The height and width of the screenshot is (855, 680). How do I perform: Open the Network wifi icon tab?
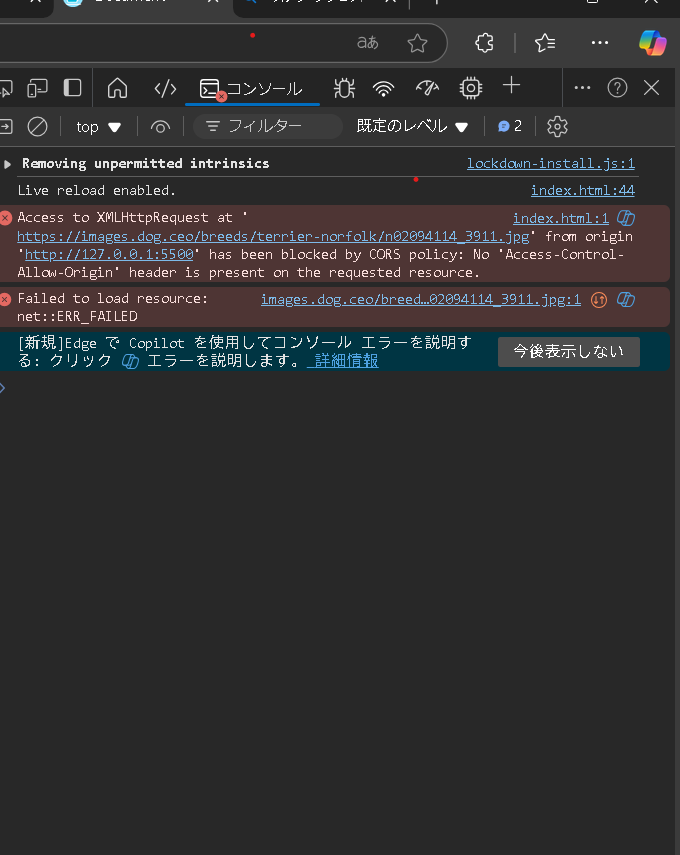(x=383, y=88)
